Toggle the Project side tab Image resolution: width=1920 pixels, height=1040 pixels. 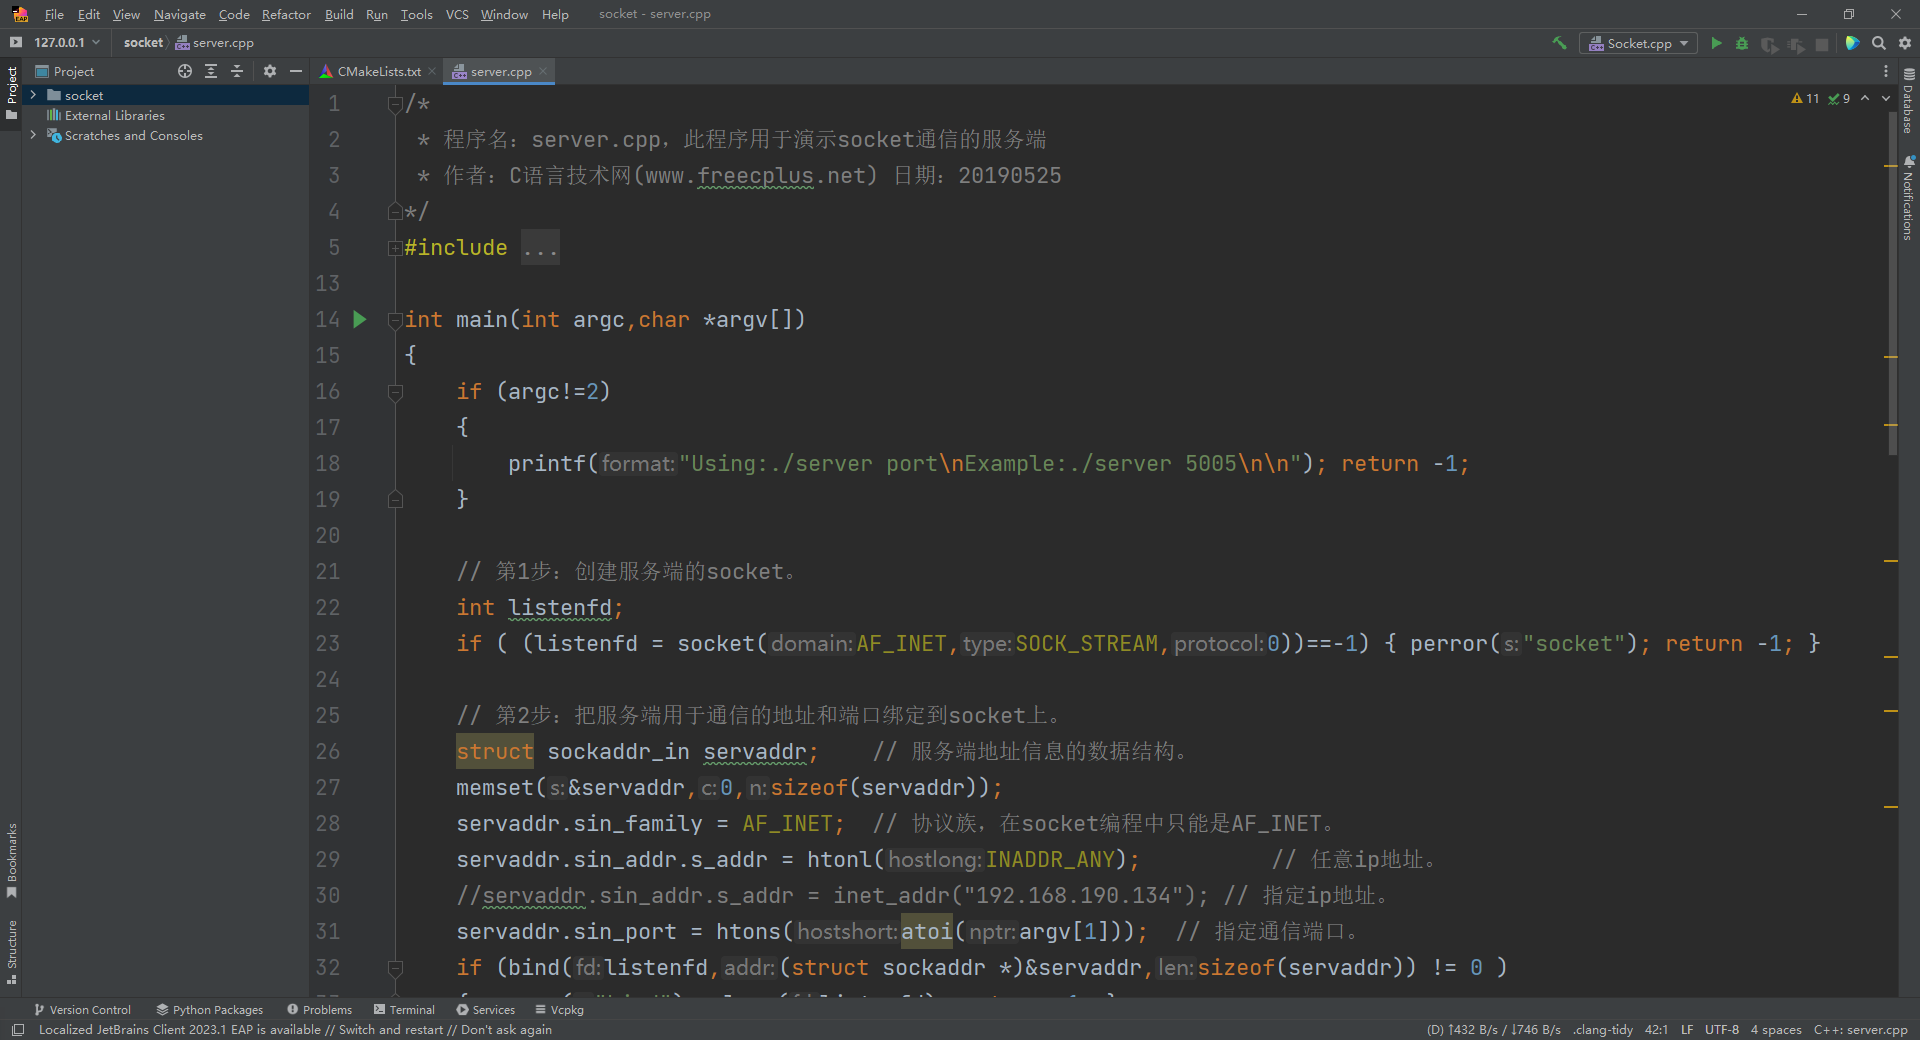click(x=12, y=92)
